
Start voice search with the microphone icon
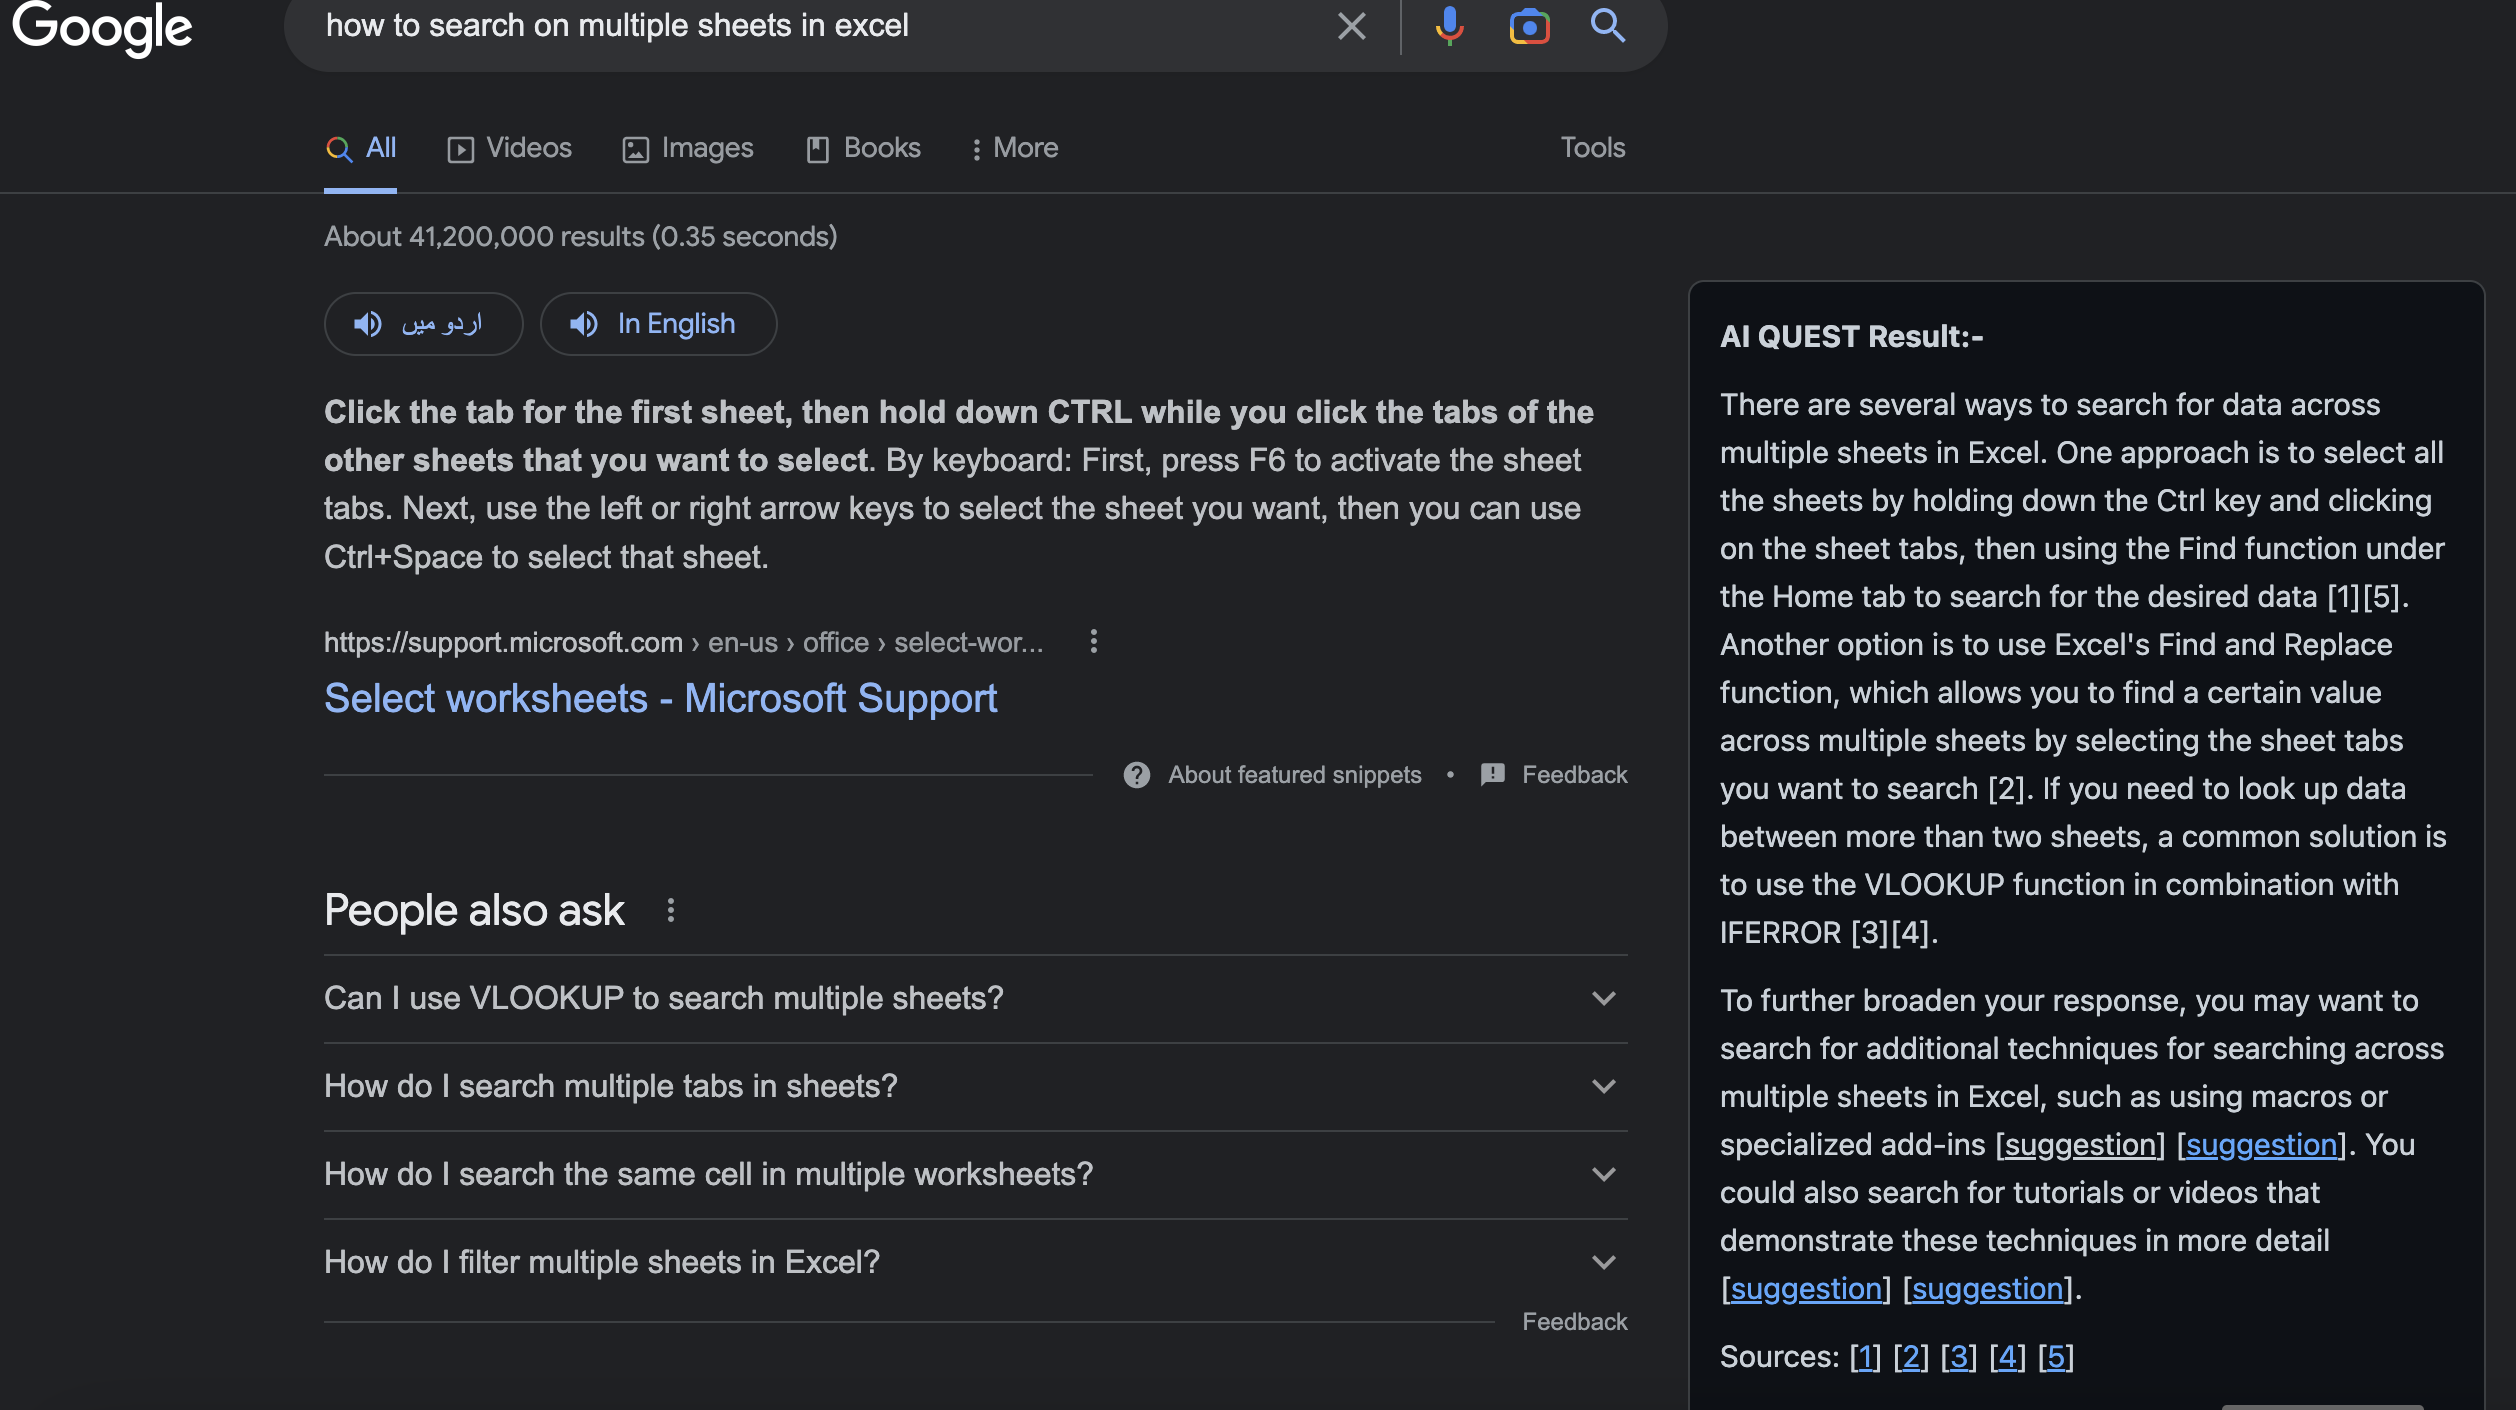1449,26
